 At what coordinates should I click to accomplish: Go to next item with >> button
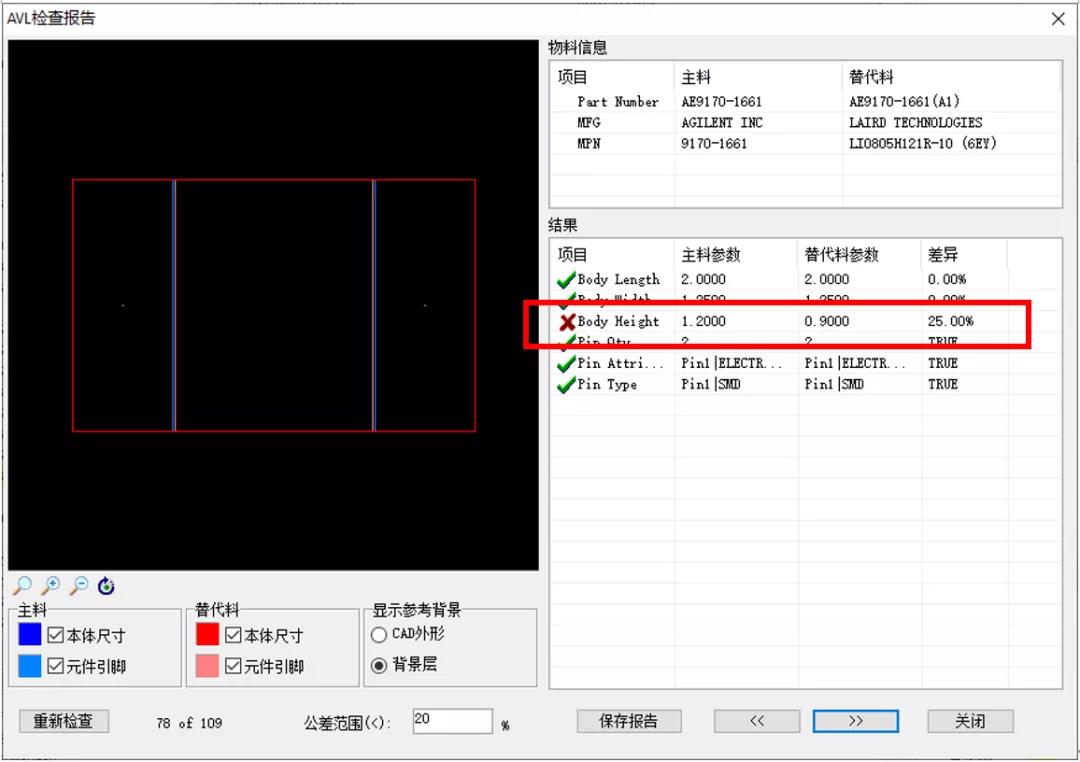tap(855, 721)
